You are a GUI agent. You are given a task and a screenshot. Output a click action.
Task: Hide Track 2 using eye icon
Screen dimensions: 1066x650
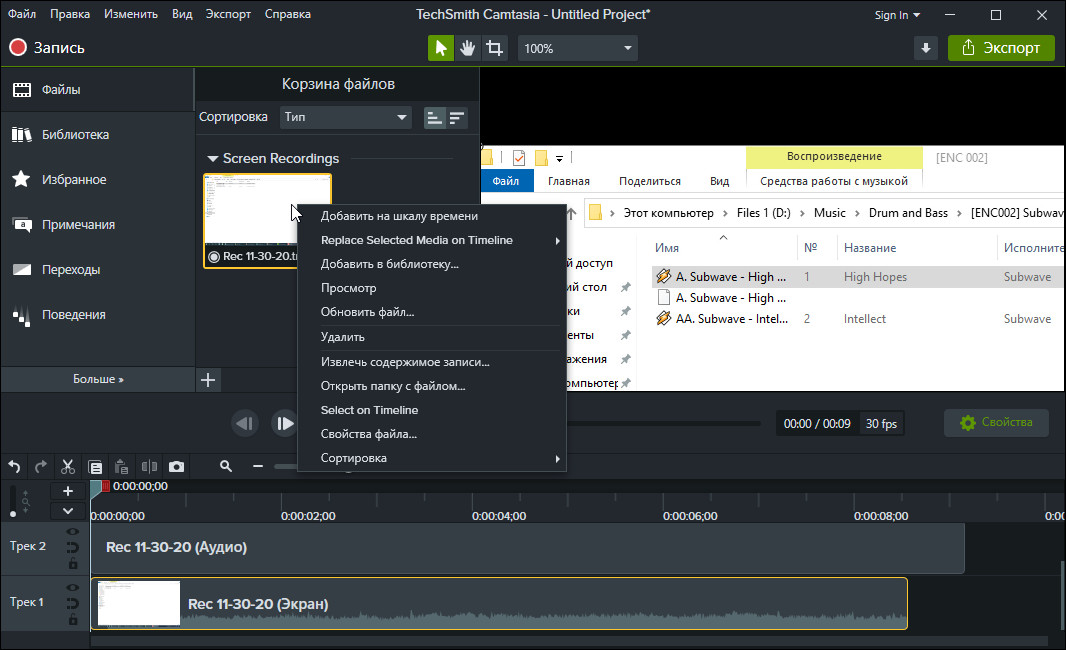(x=73, y=532)
